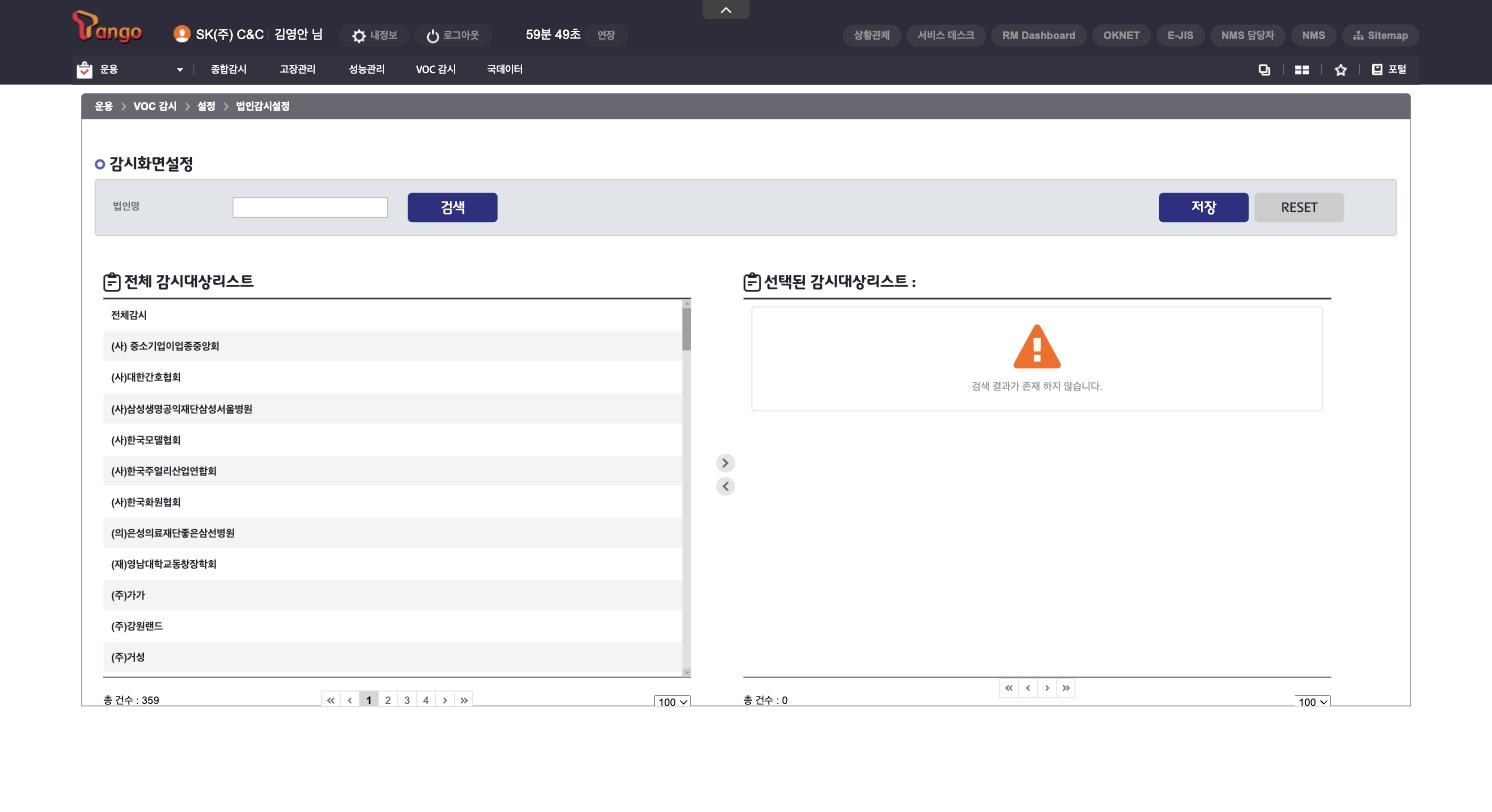Image resolution: width=1492 pixels, height=812 pixels.
Task: Click the RESET button
Action: [x=1299, y=207]
